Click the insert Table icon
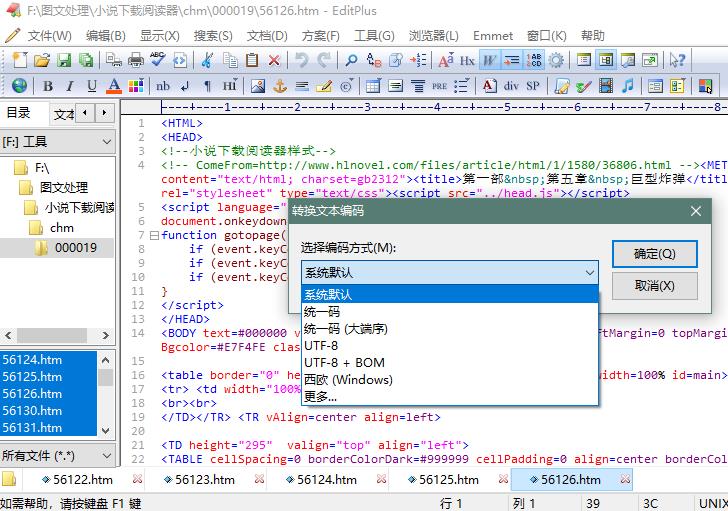 tap(373, 86)
